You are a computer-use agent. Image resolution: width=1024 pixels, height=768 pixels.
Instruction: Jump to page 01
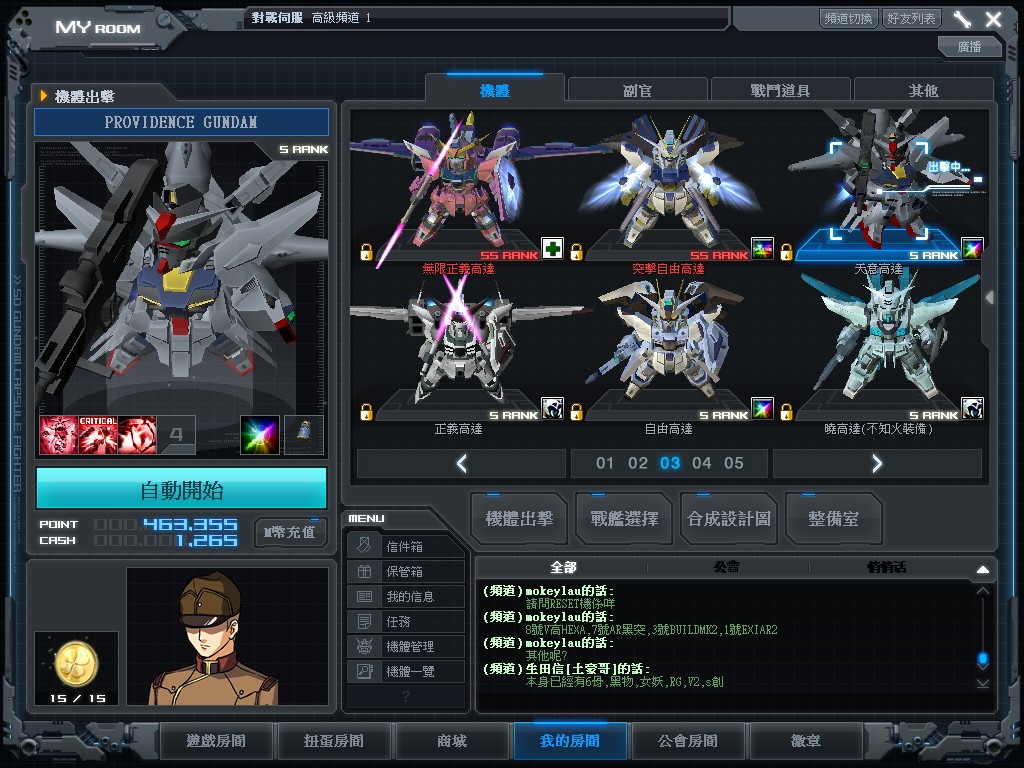[x=605, y=463]
